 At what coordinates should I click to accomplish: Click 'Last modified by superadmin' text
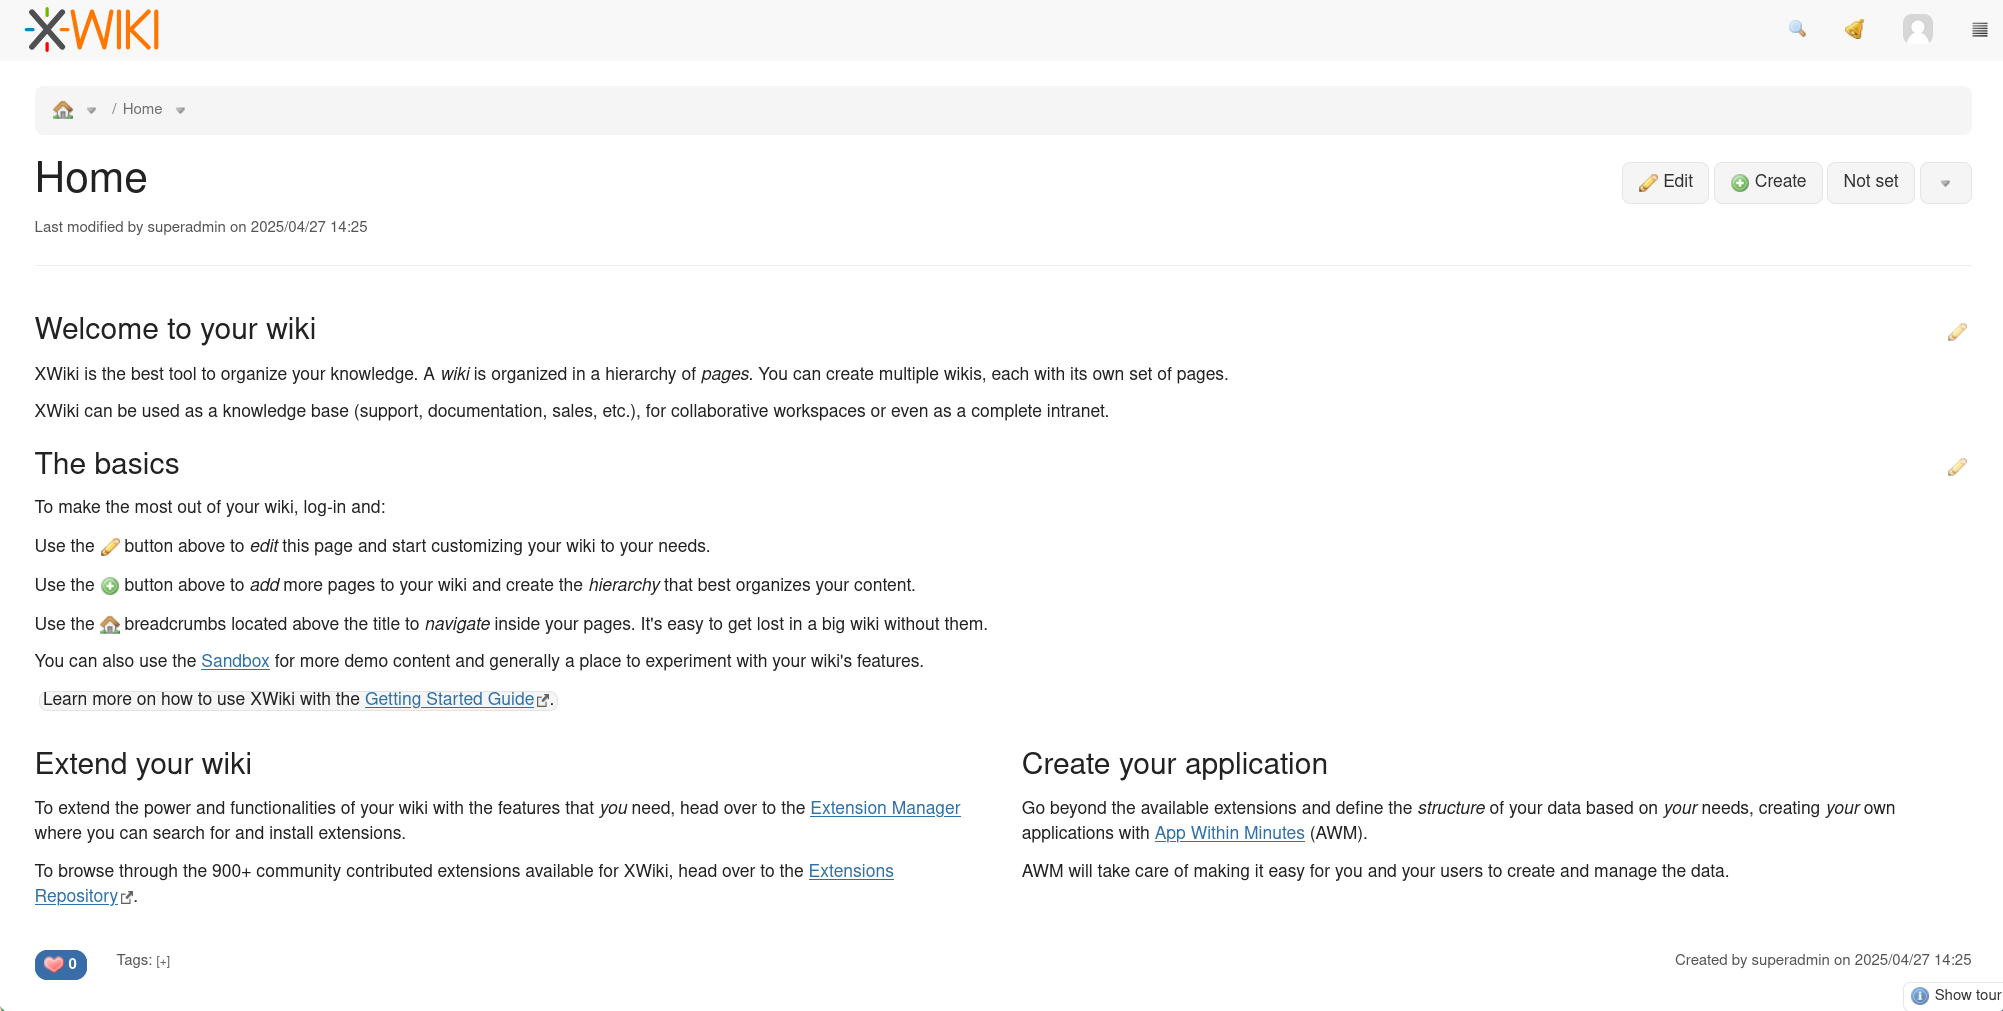point(130,227)
